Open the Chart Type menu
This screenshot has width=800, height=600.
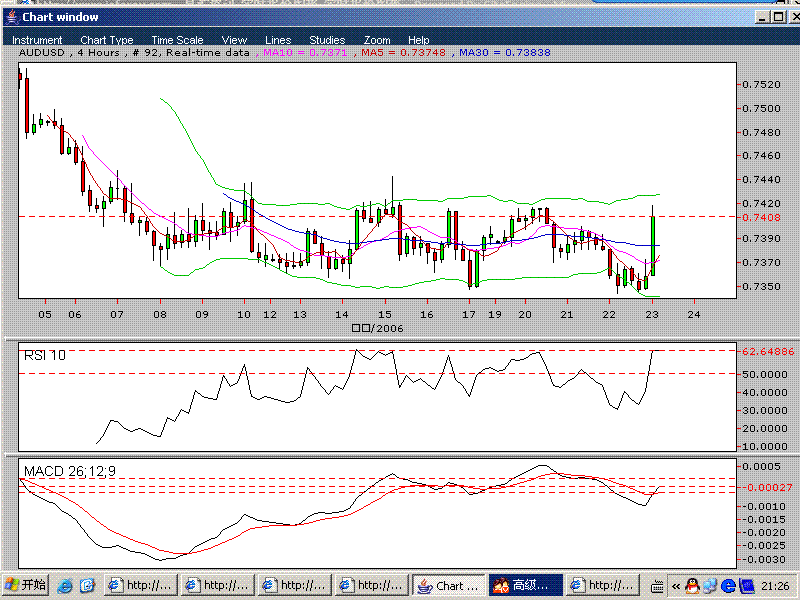click(107, 40)
